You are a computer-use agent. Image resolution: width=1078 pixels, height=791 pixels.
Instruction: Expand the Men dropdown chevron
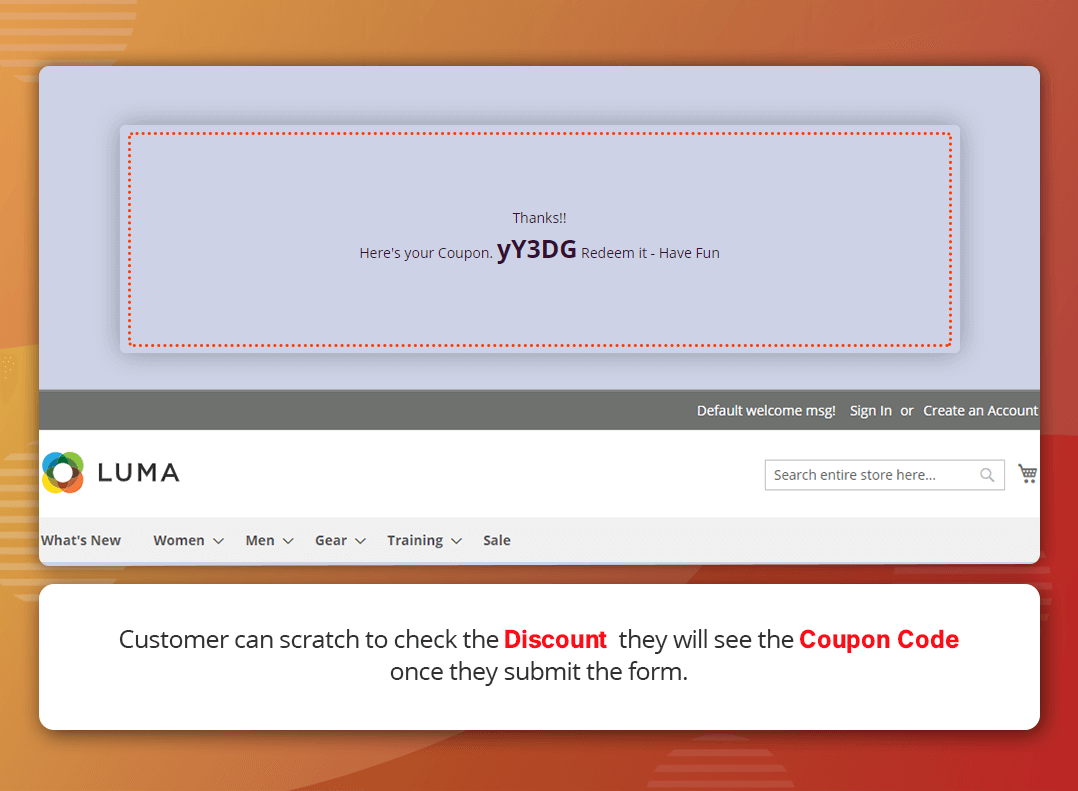[x=288, y=541]
